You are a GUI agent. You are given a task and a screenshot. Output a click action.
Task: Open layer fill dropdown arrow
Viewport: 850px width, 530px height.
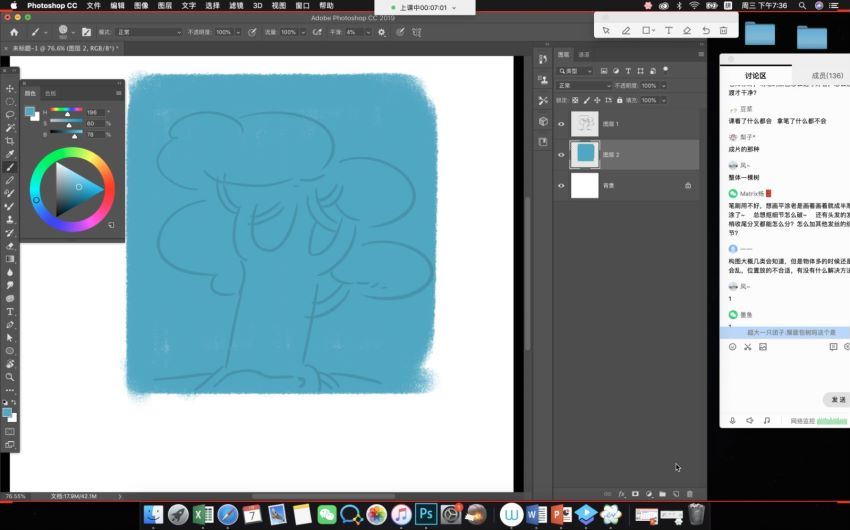[664, 100]
